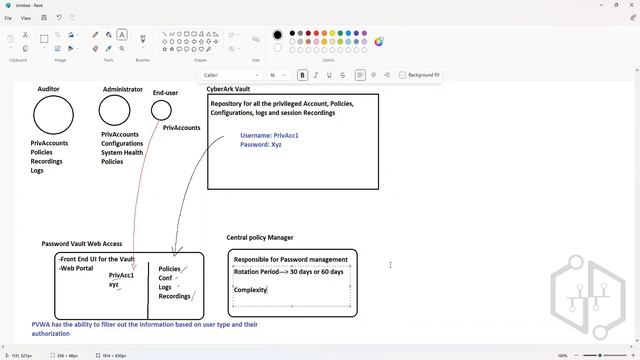Open the View menu

(x=26, y=18)
